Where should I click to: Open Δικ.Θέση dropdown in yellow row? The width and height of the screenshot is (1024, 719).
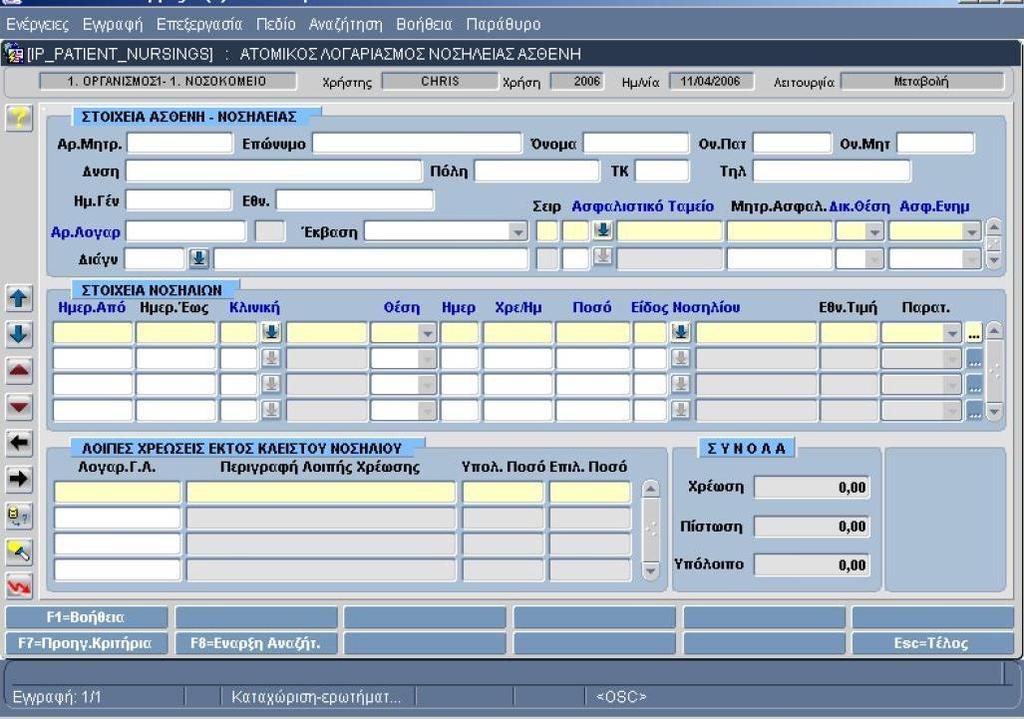(x=874, y=231)
